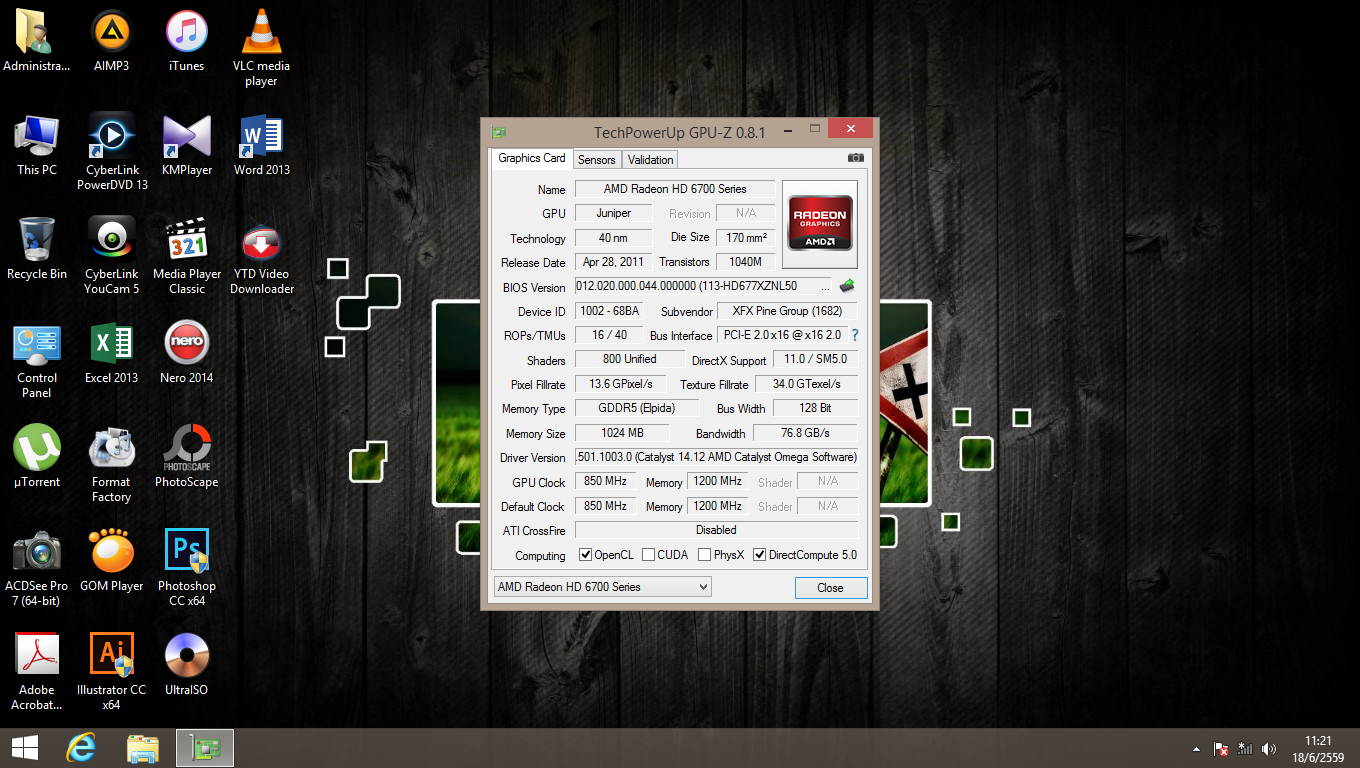Select the Excel 2013 desktop icon

tap(112, 353)
